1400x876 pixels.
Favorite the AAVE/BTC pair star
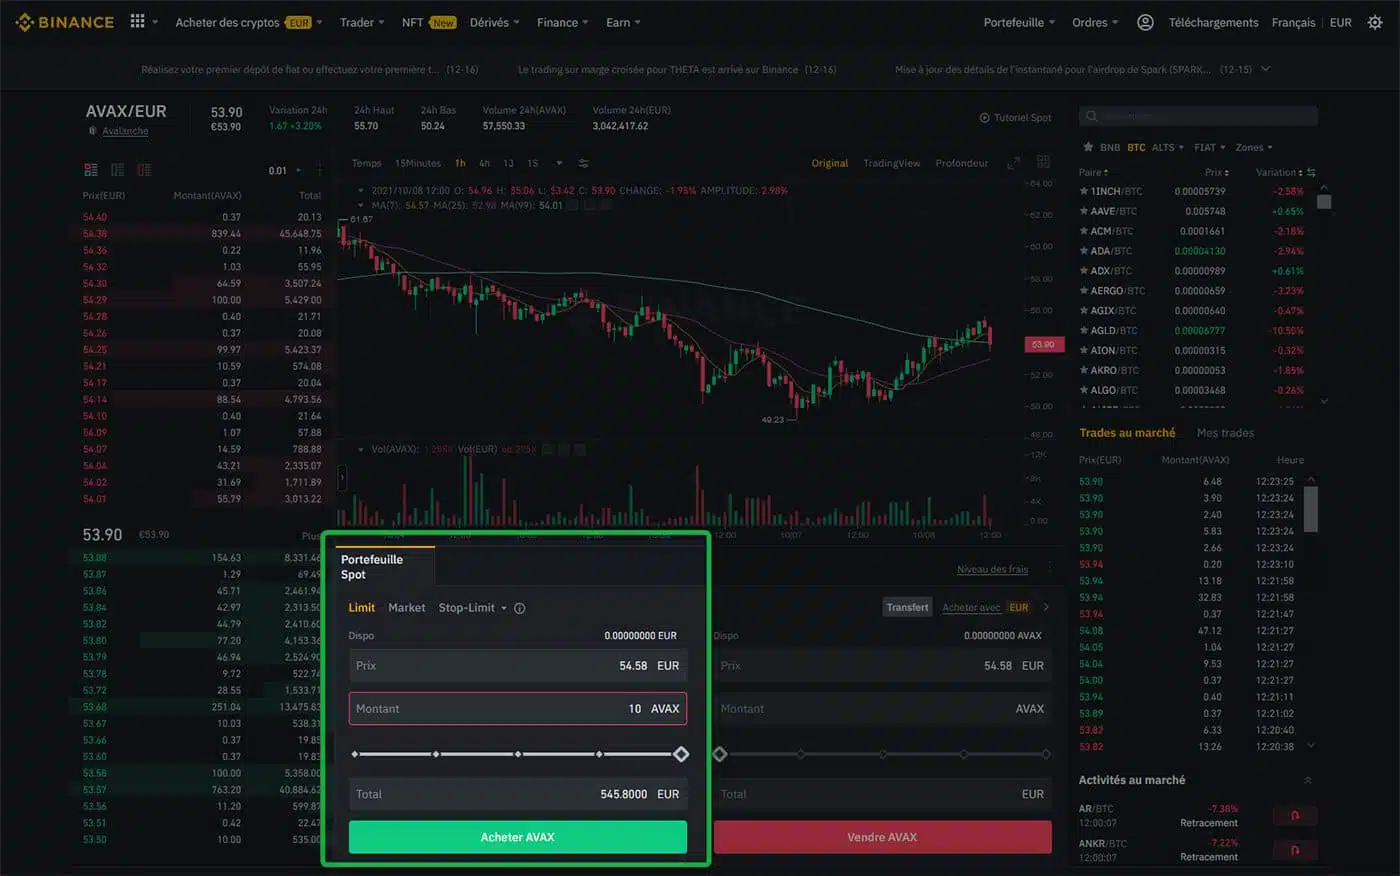tap(1083, 211)
